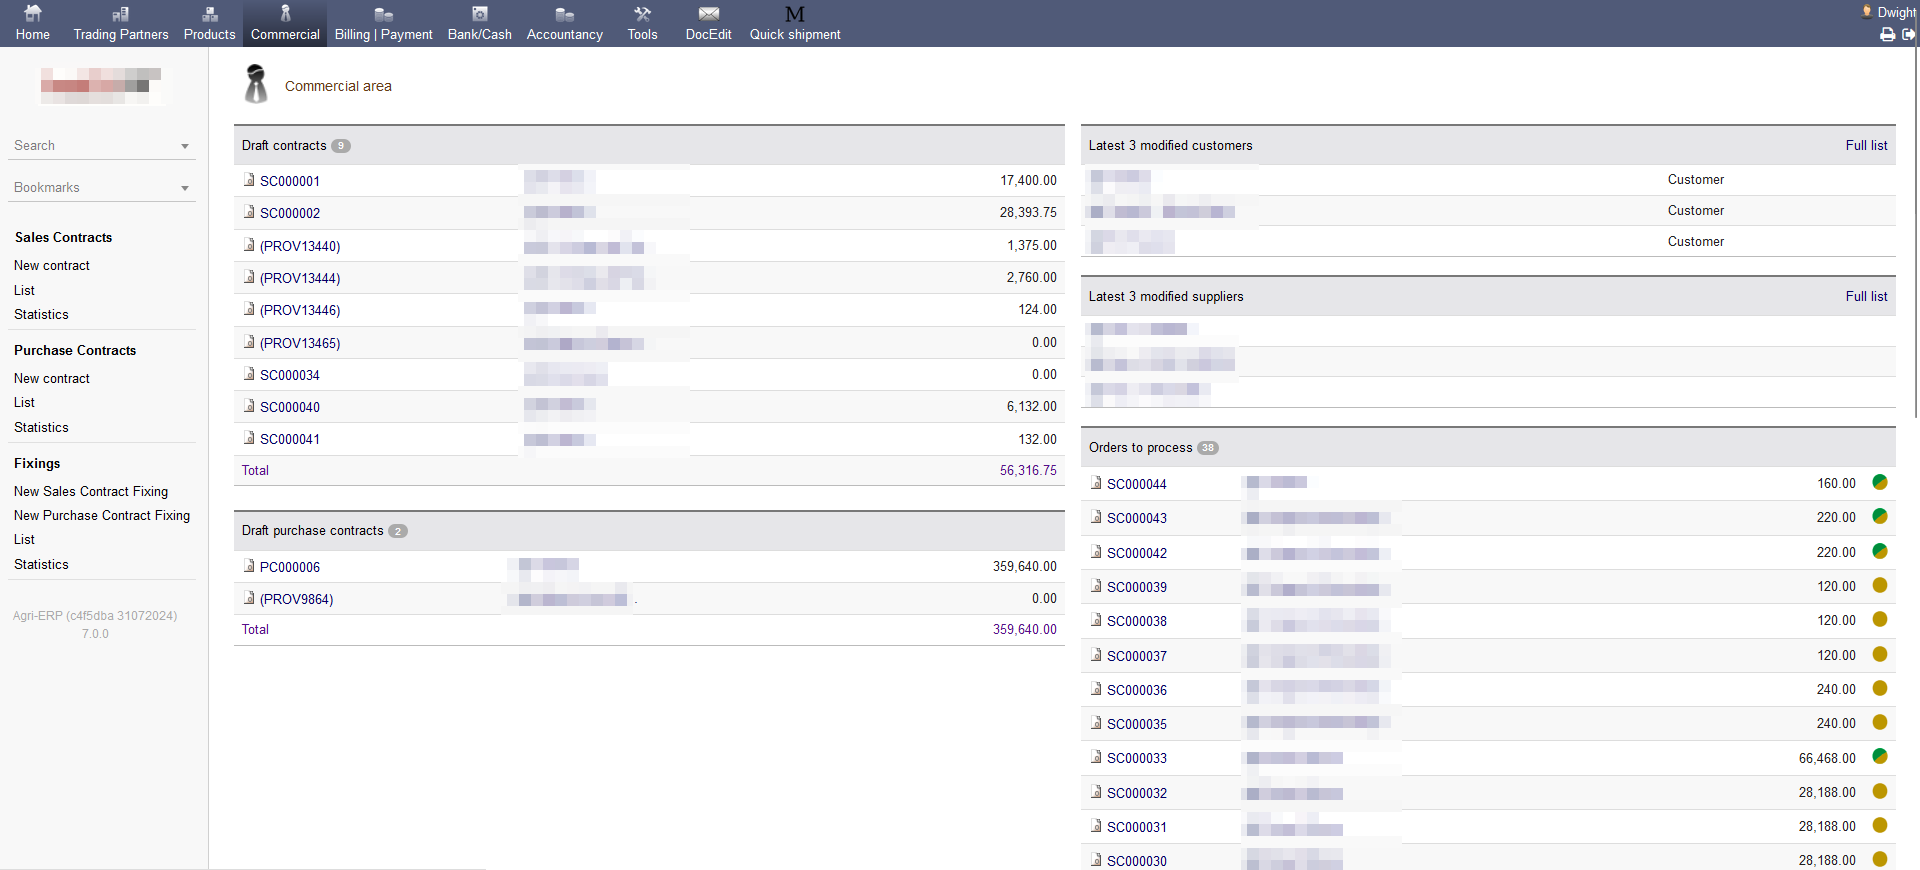Open List under Fixings
The height and width of the screenshot is (870, 1920).
point(24,539)
